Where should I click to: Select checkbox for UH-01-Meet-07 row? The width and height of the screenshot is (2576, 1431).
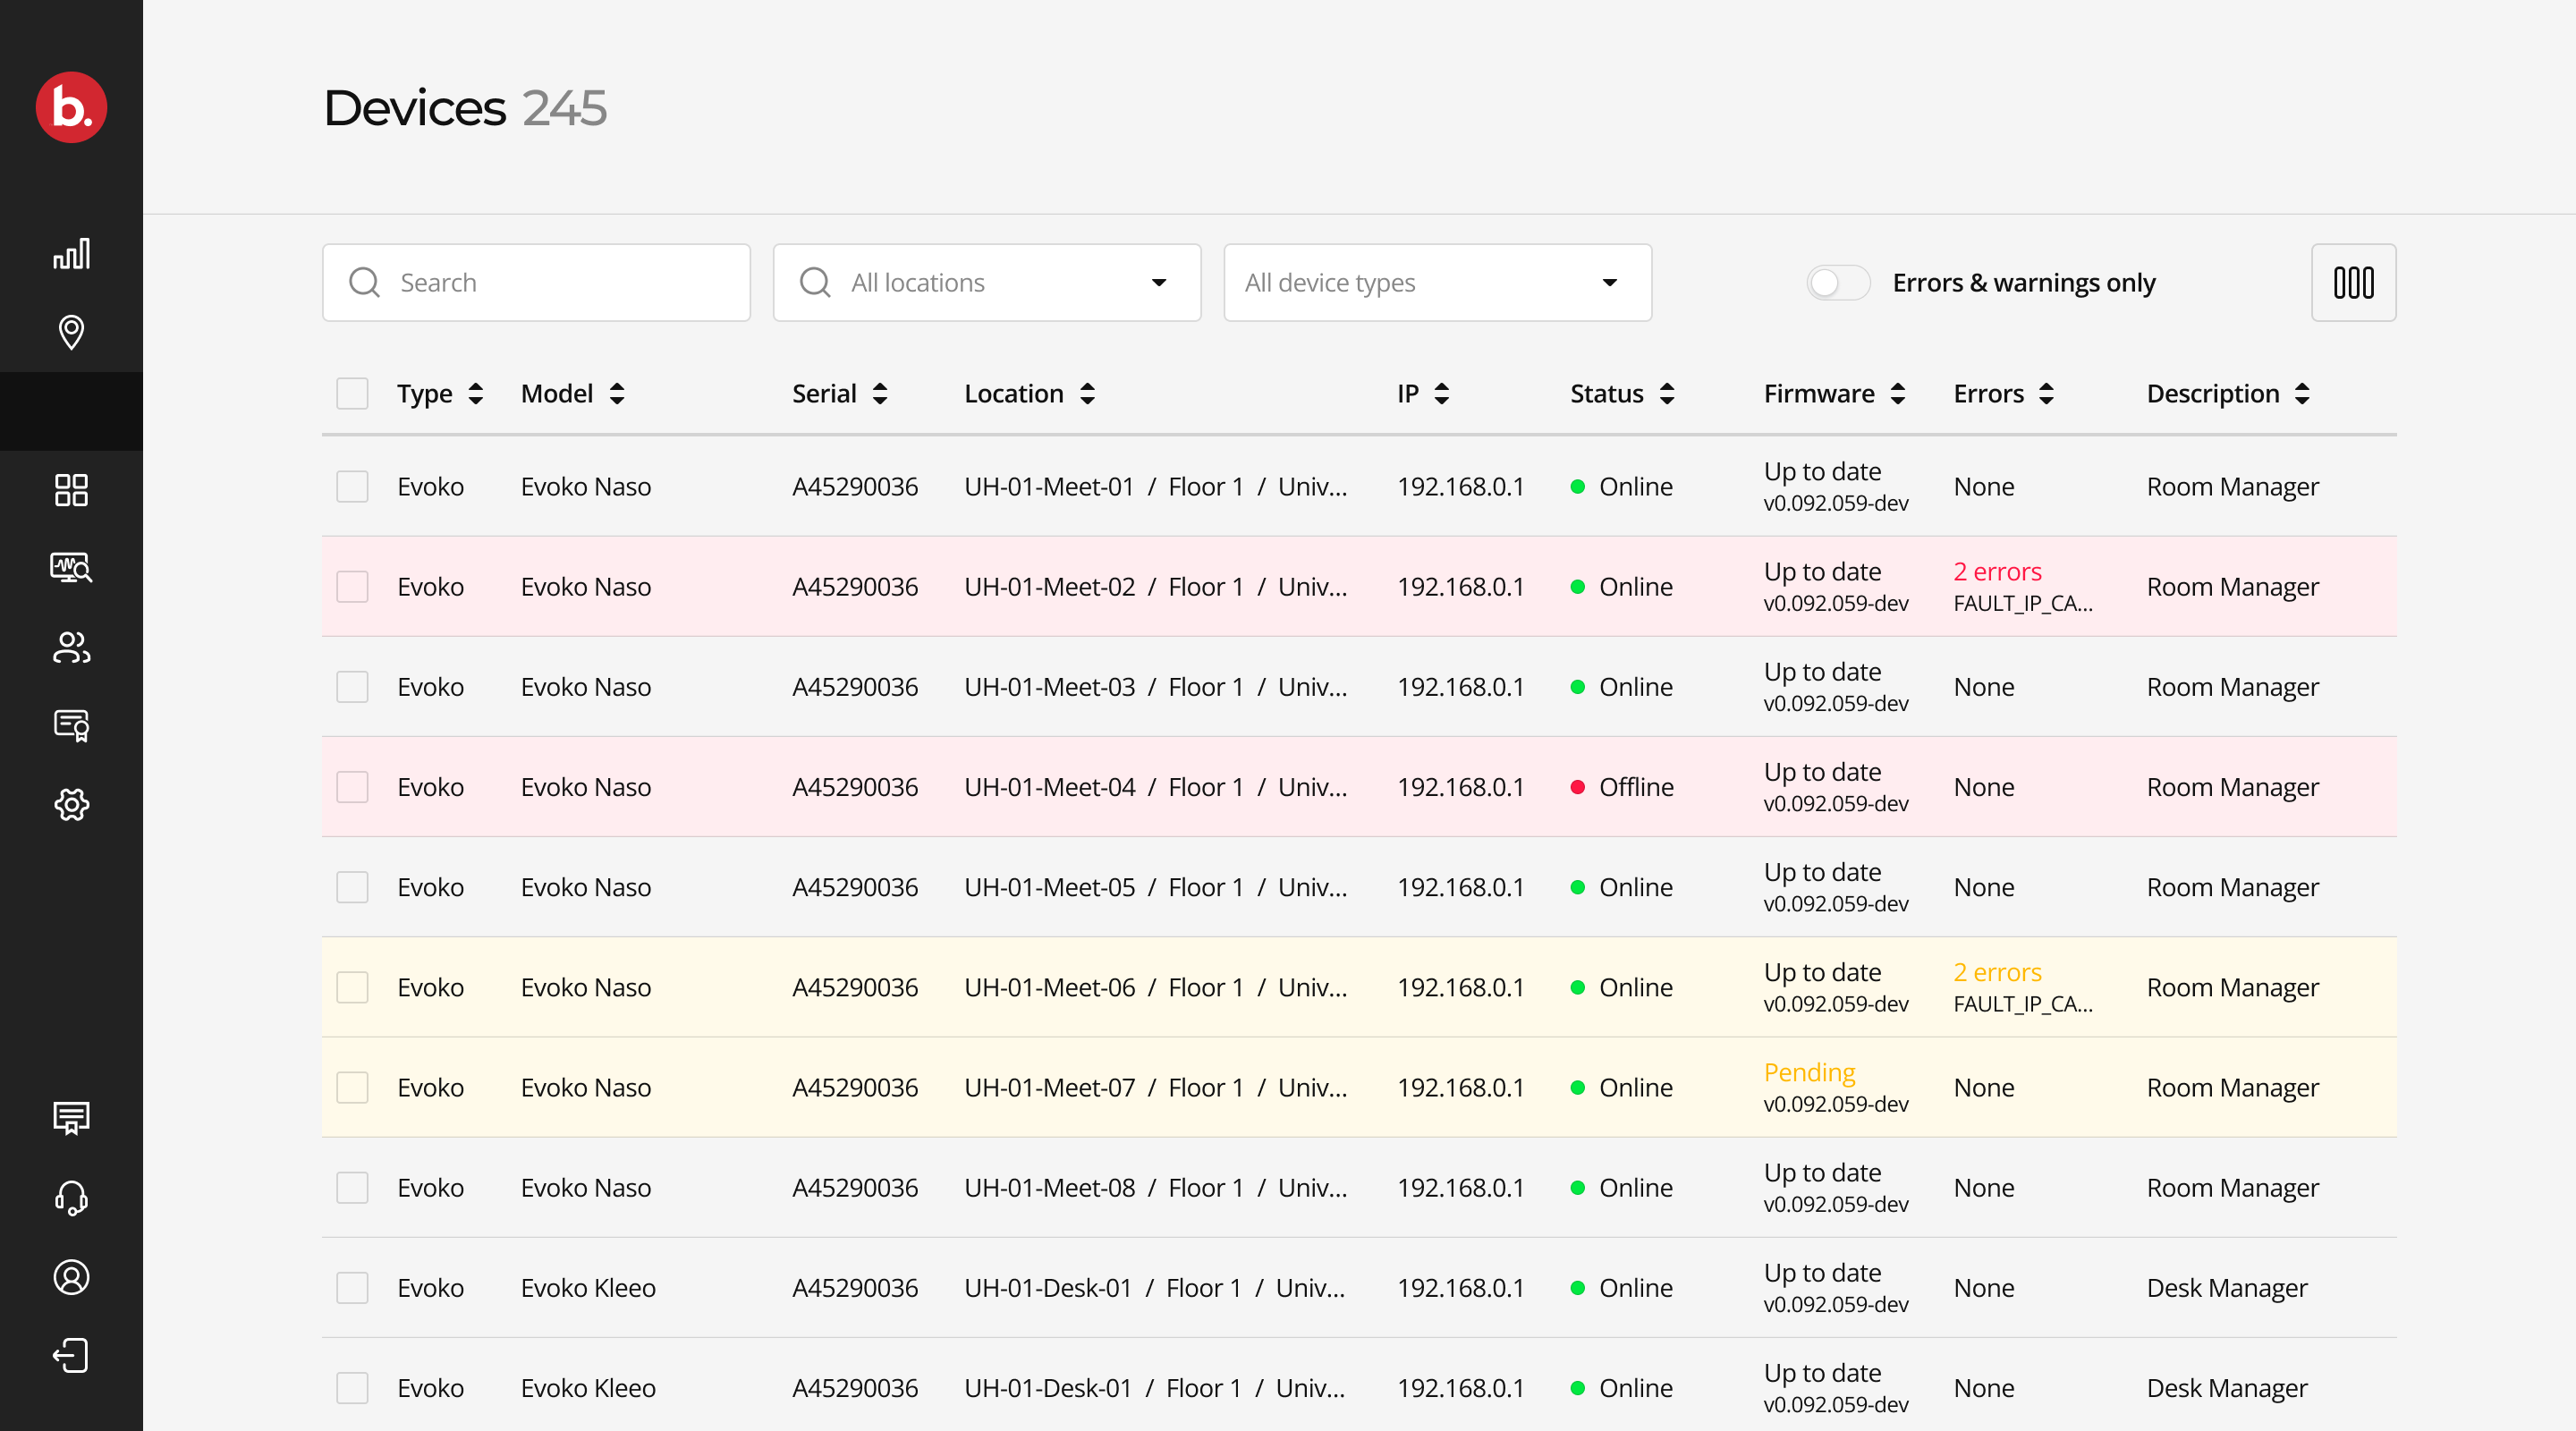coord(352,1087)
